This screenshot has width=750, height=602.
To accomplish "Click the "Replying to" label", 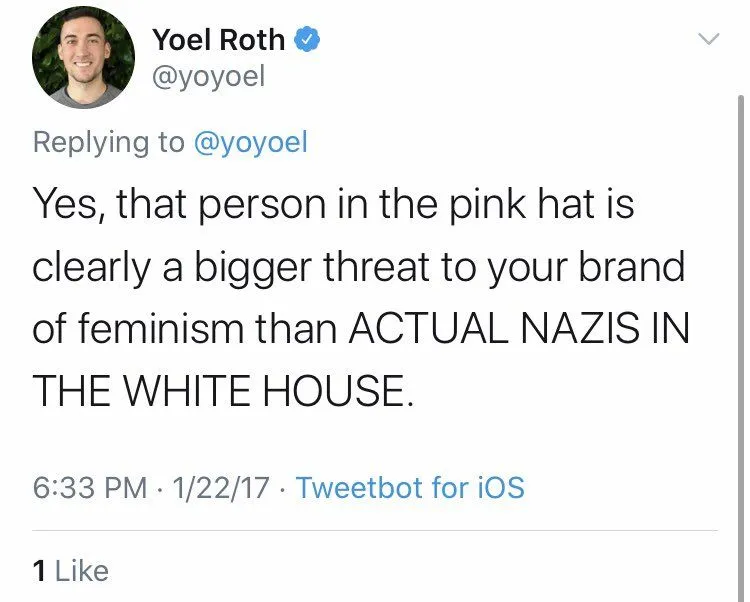I will (108, 142).
